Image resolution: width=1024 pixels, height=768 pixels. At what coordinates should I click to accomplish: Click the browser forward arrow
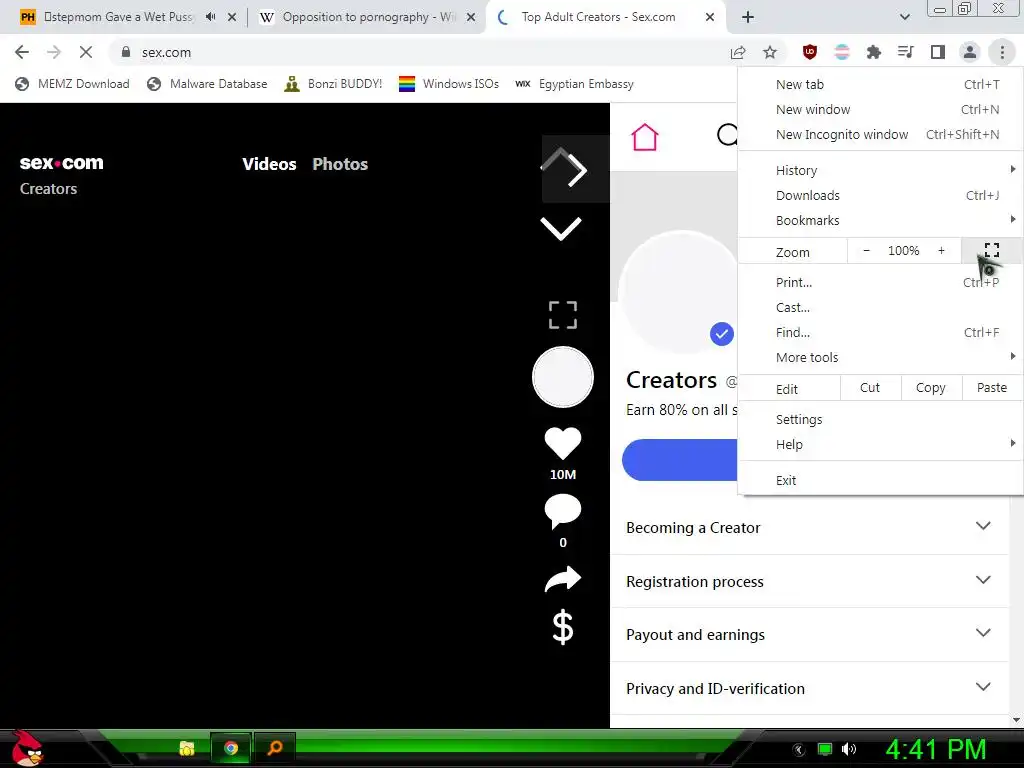click(x=54, y=52)
